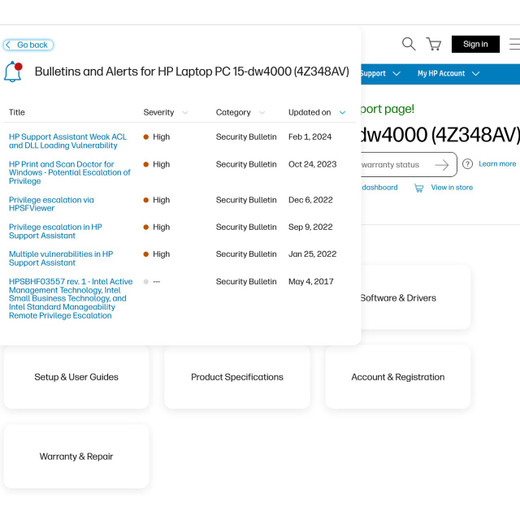Open the search magnifier icon
Screen dimensions: 520x520
(x=408, y=44)
